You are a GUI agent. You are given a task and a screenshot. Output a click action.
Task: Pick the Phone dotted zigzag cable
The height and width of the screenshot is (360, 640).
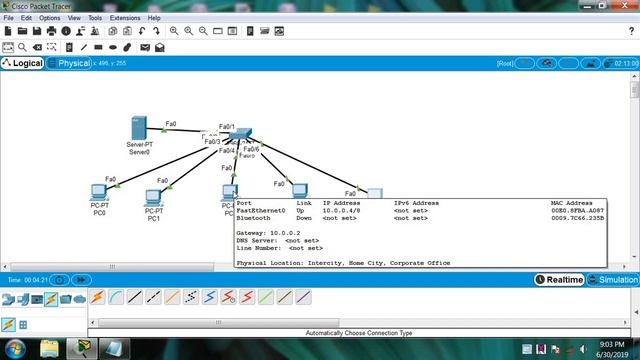point(191,297)
